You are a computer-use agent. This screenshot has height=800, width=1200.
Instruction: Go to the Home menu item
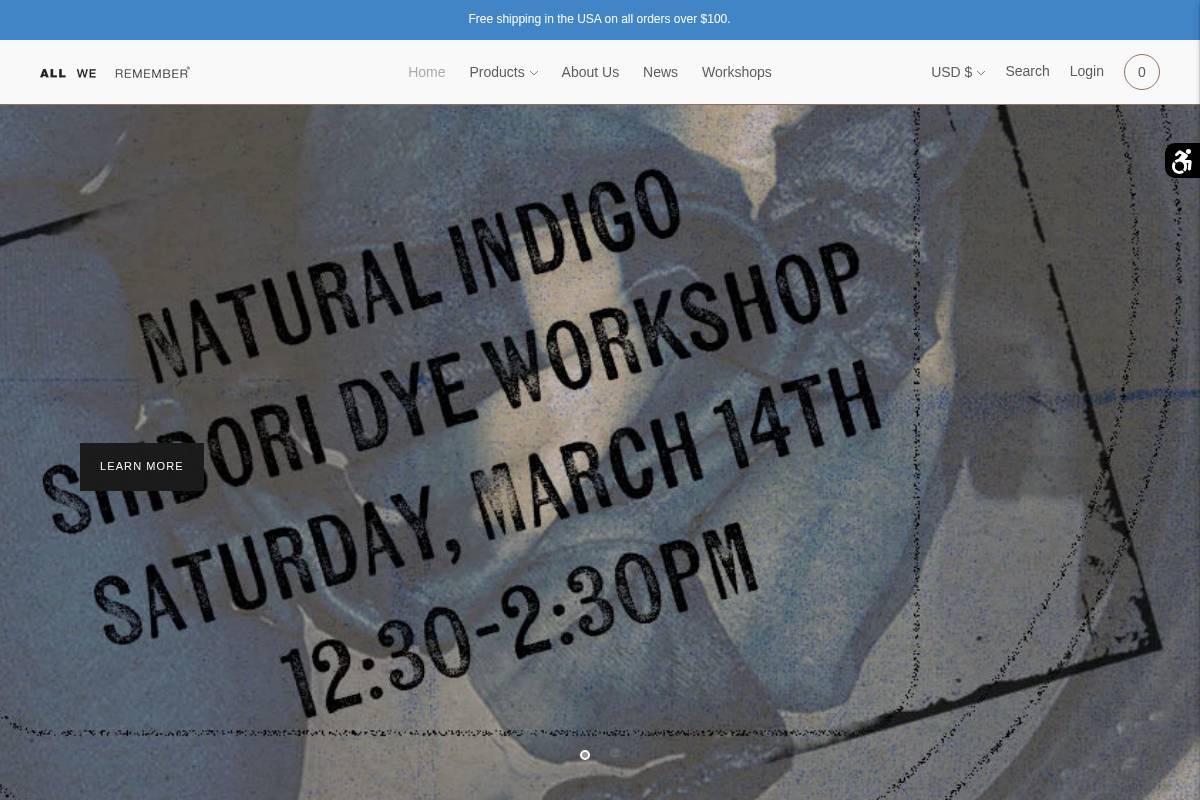click(x=426, y=72)
